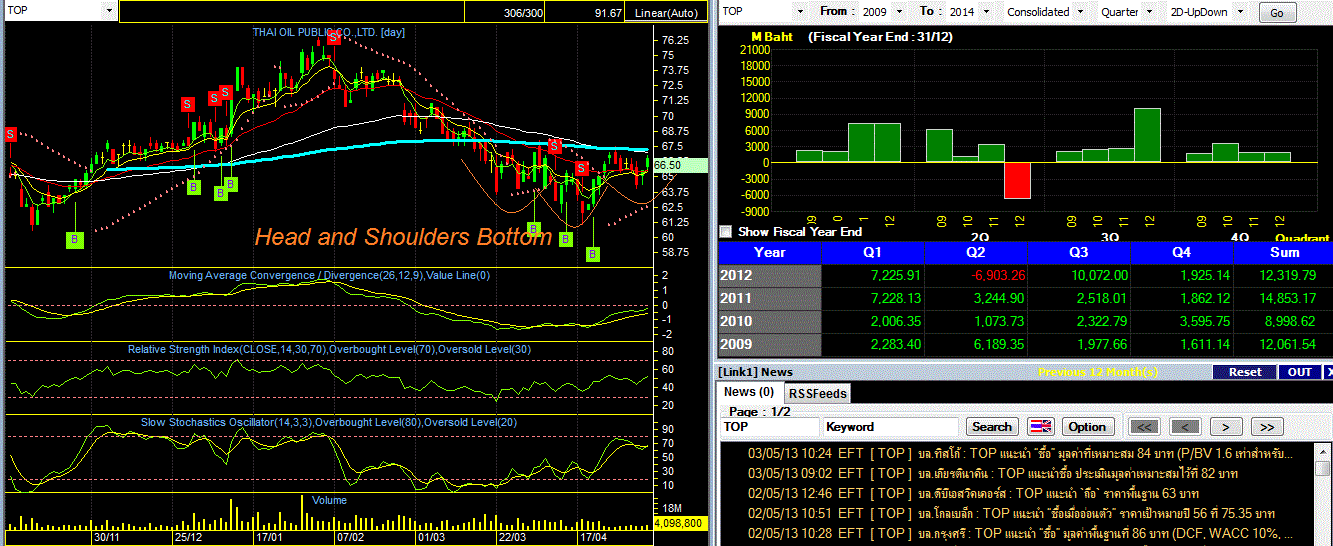Click the Q1 column header
The width and height of the screenshot is (1333, 546).
[873, 253]
